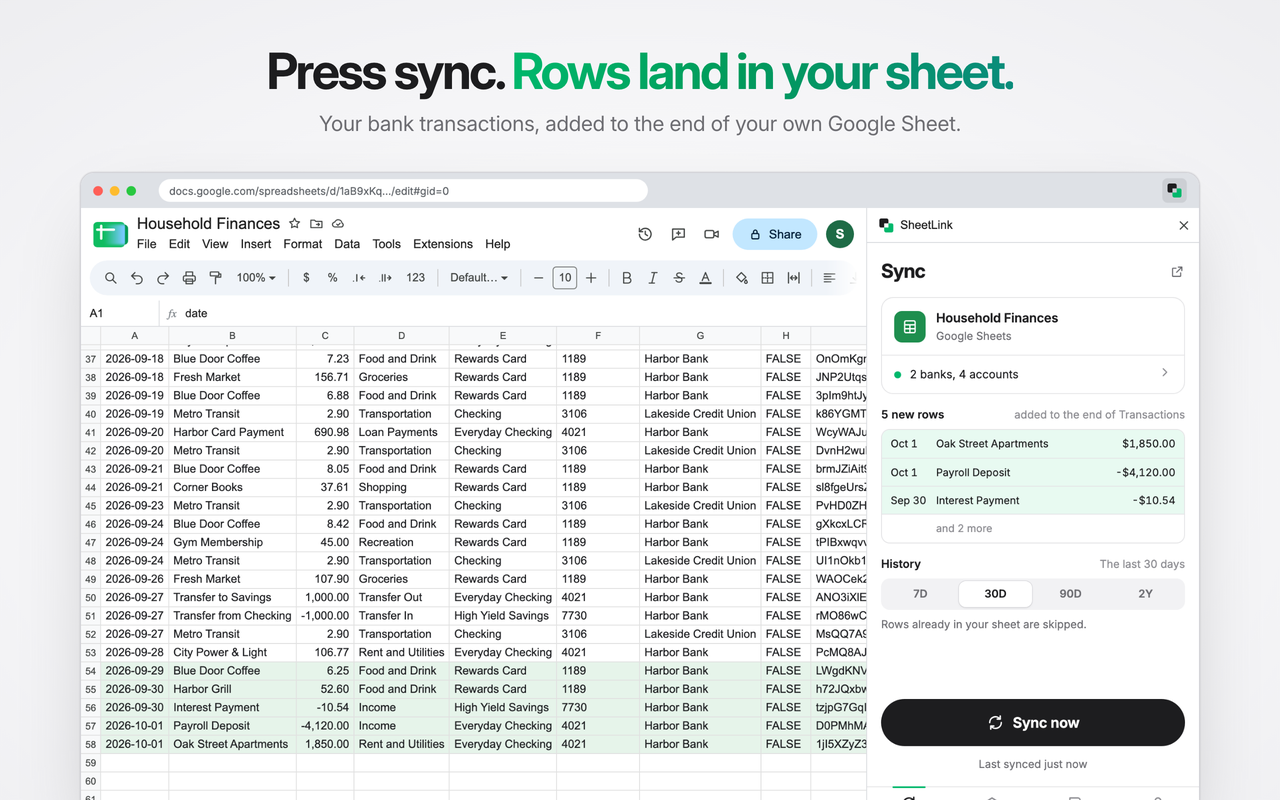Open the zoom 100% dropdown
The width and height of the screenshot is (1280, 800).
pos(256,278)
